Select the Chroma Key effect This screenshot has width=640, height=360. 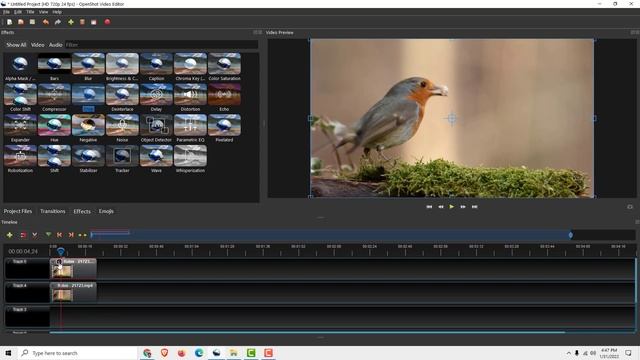tap(190, 67)
